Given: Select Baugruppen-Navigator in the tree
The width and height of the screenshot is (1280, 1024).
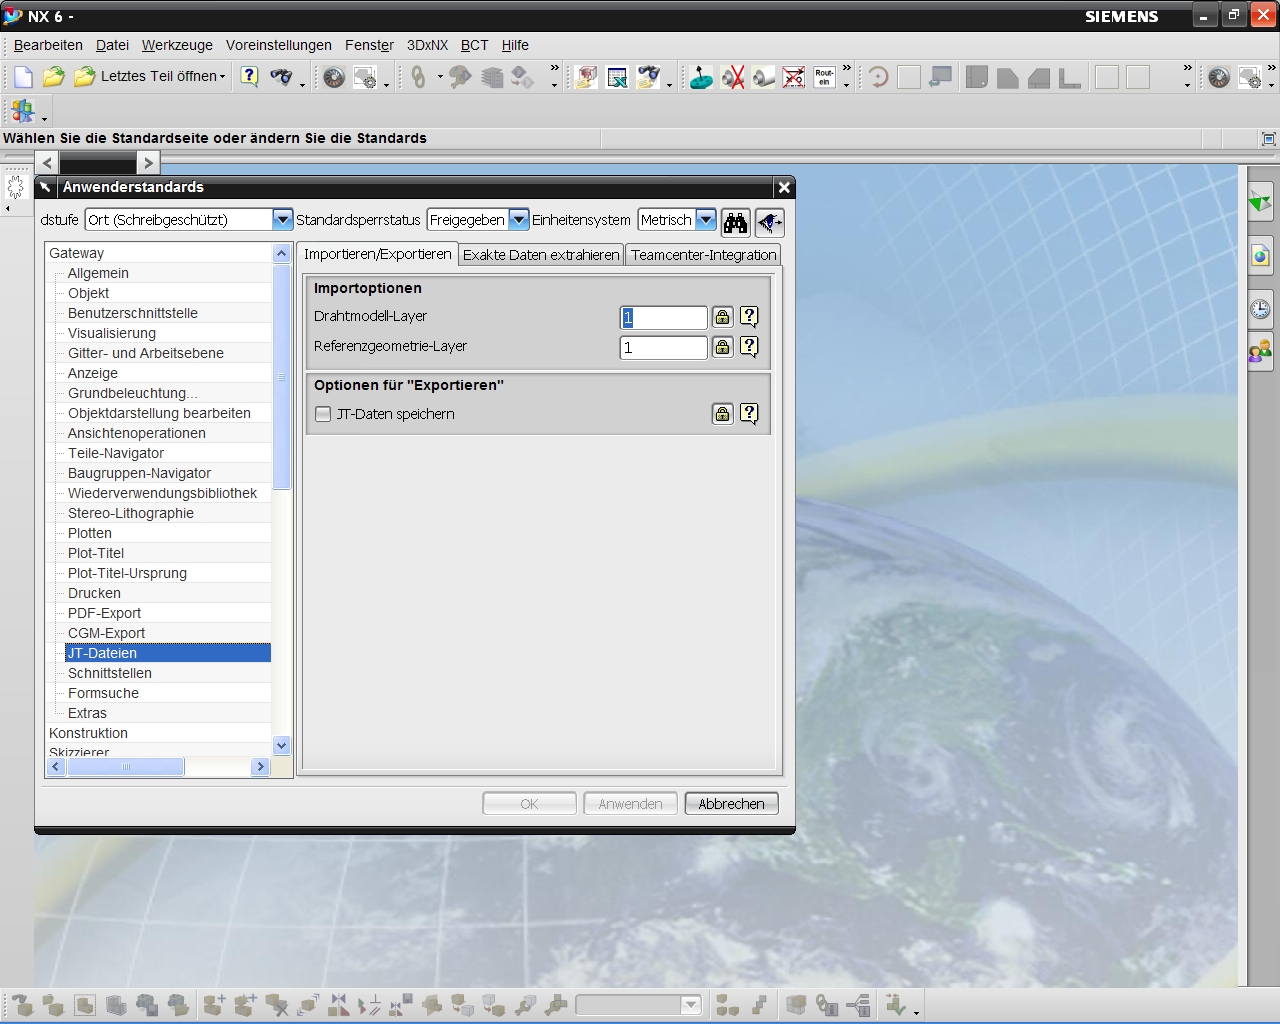Looking at the screenshot, I should [139, 473].
